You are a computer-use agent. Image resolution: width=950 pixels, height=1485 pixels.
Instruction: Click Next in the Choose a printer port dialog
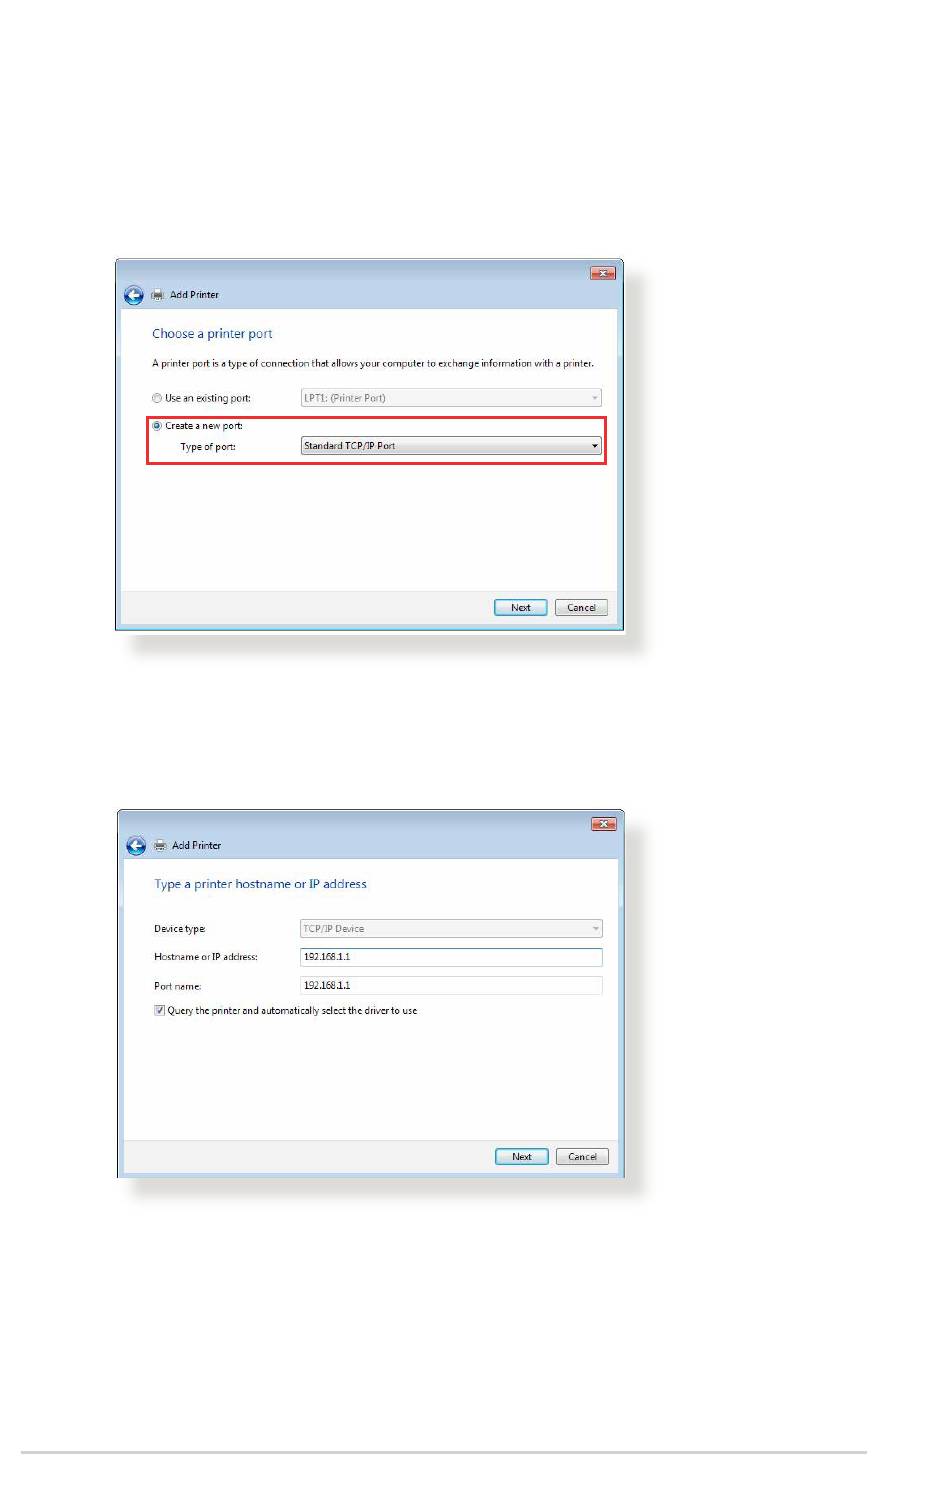[521, 608]
